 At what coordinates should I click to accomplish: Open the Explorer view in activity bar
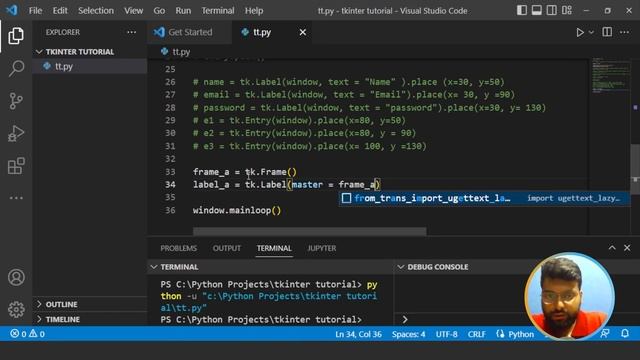(x=16, y=36)
